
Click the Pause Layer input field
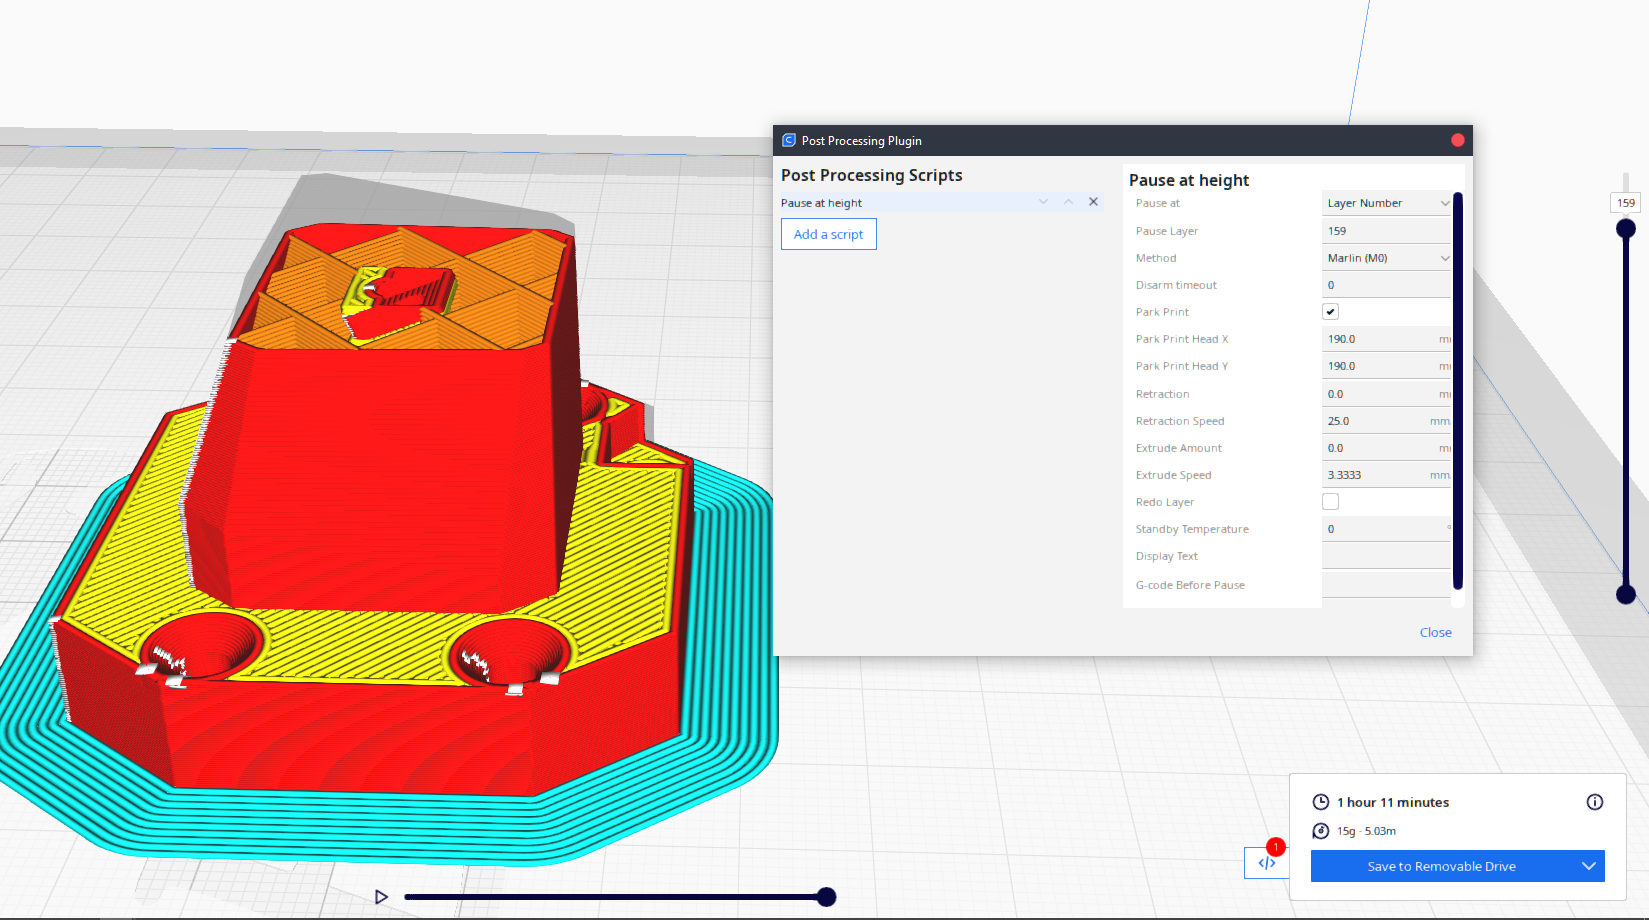click(x=1386, y=231)
